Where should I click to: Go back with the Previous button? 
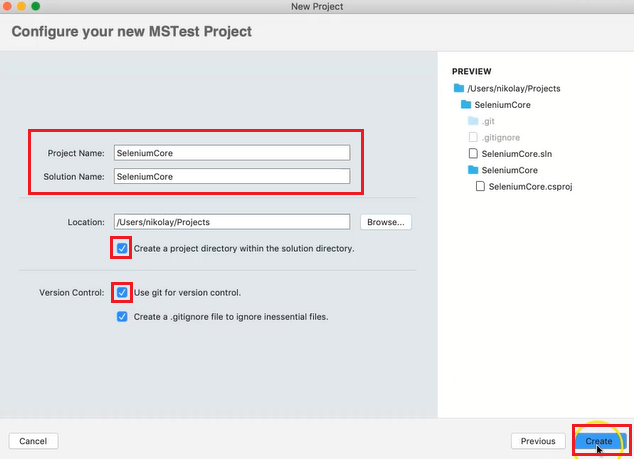[538, 441]
